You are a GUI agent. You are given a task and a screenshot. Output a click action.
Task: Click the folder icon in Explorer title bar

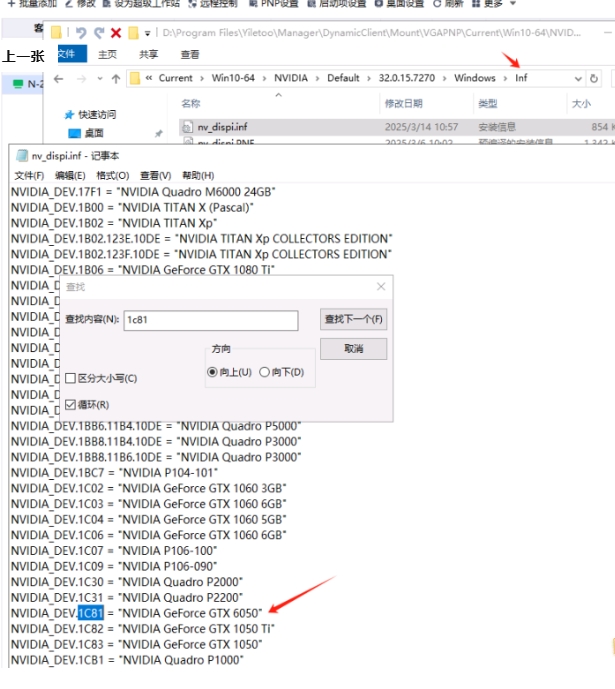(56, 33)
